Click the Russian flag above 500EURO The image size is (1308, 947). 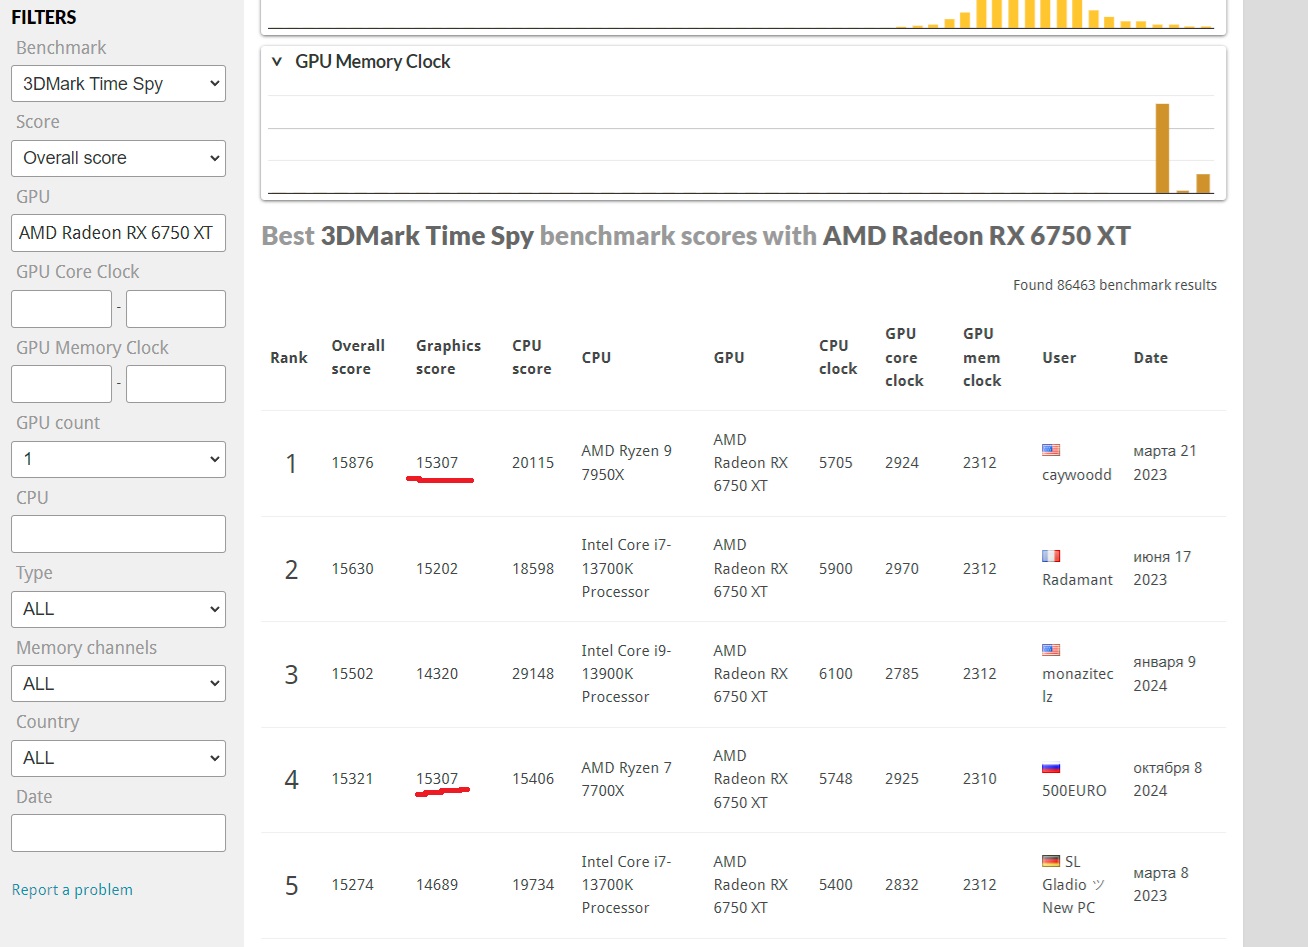[x=1051, y=768]
